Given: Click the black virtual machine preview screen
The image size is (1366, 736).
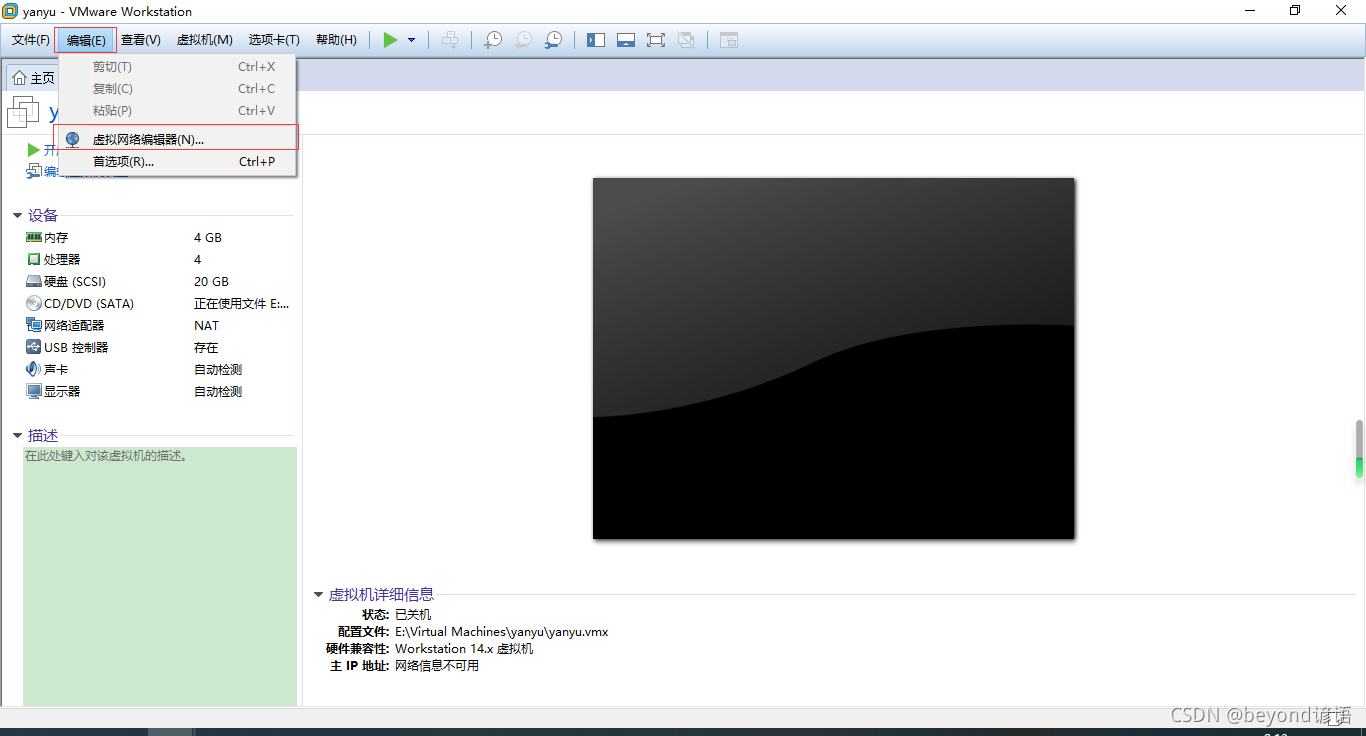Looking at the screenshot, I should point(833,358).
